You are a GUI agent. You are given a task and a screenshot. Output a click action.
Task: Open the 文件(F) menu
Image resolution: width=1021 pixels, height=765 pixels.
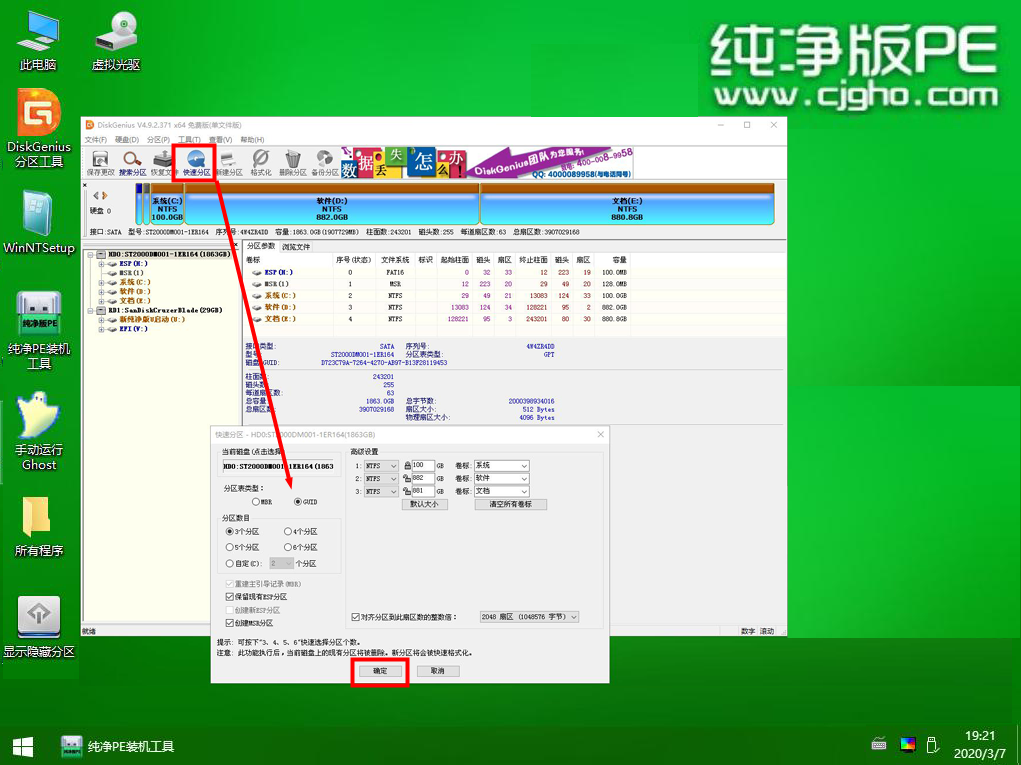coord(96,140)
